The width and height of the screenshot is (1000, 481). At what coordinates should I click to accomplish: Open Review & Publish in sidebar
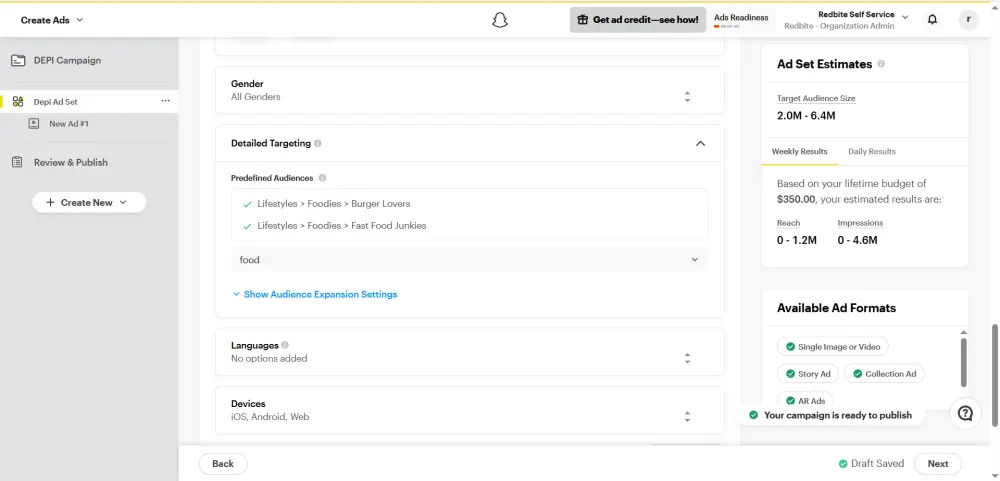70,162
